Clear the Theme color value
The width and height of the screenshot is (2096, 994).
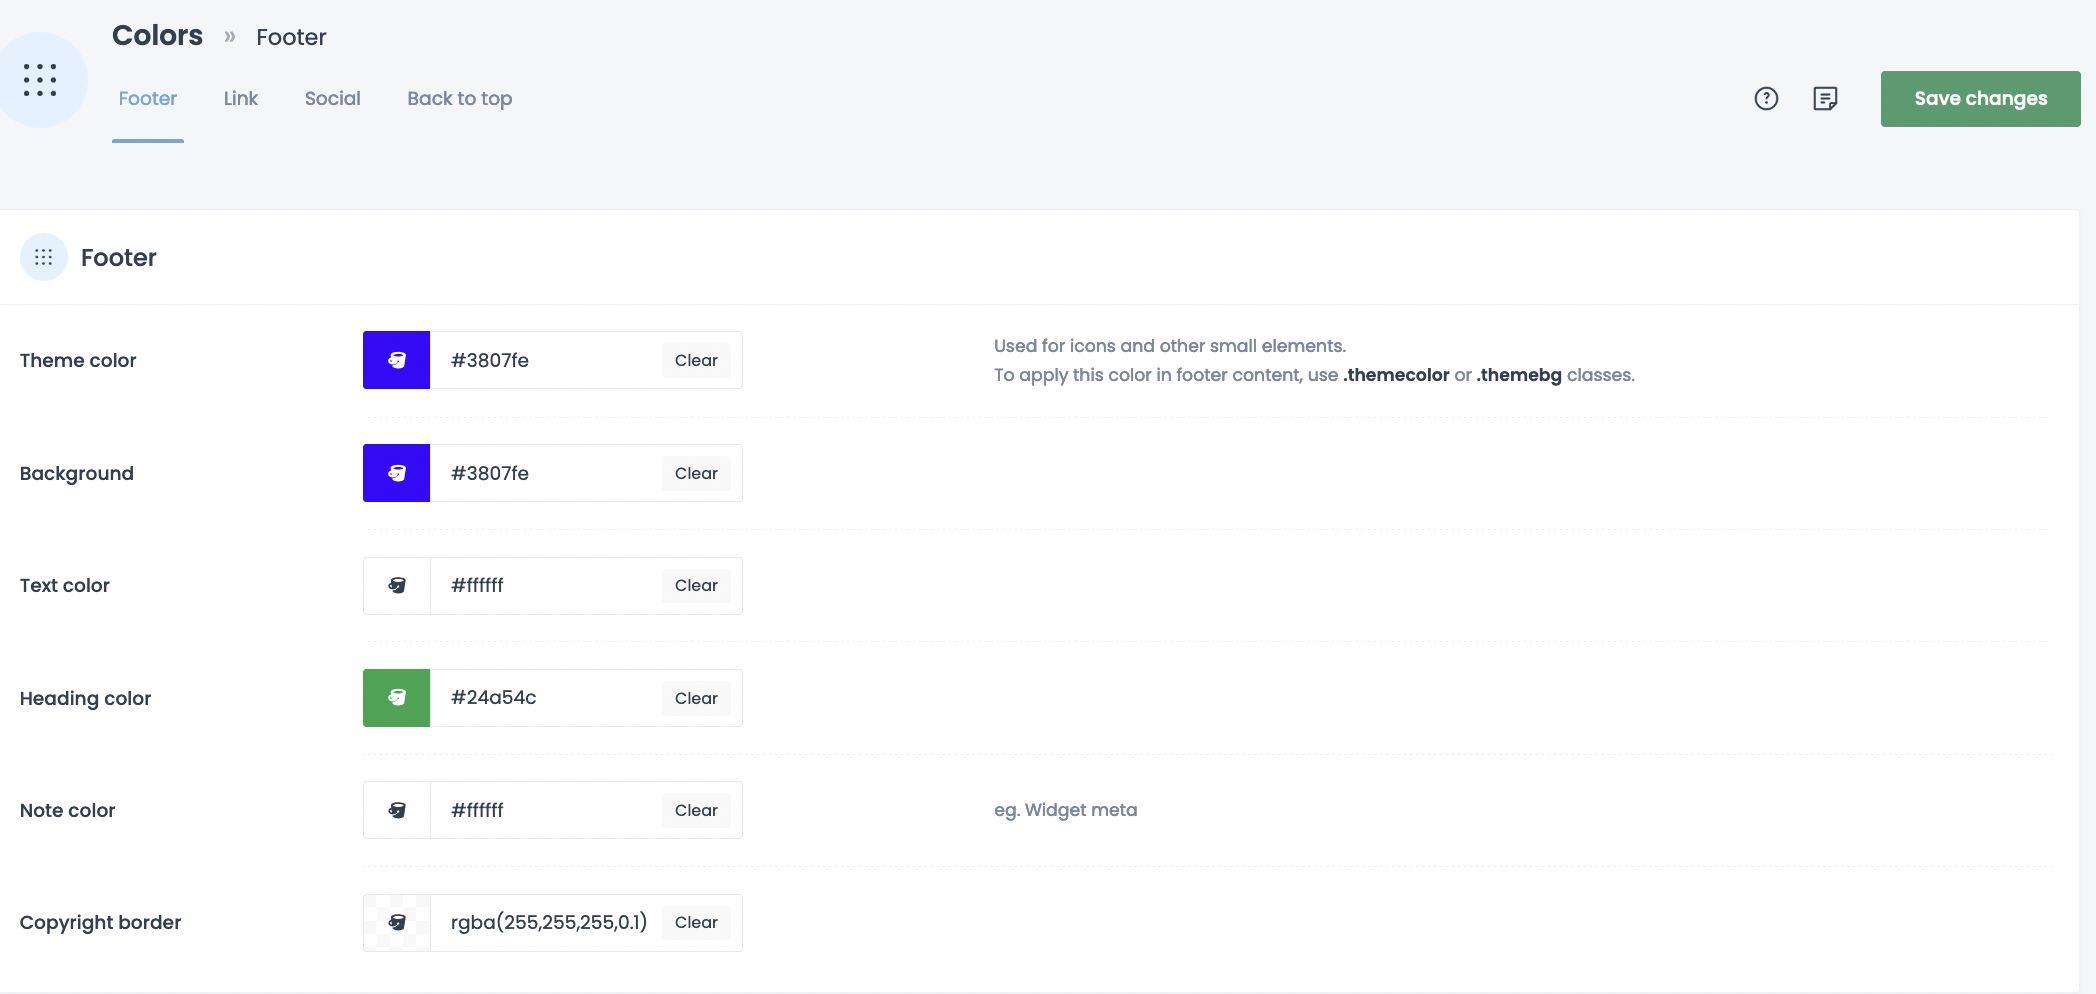[696, 360]
